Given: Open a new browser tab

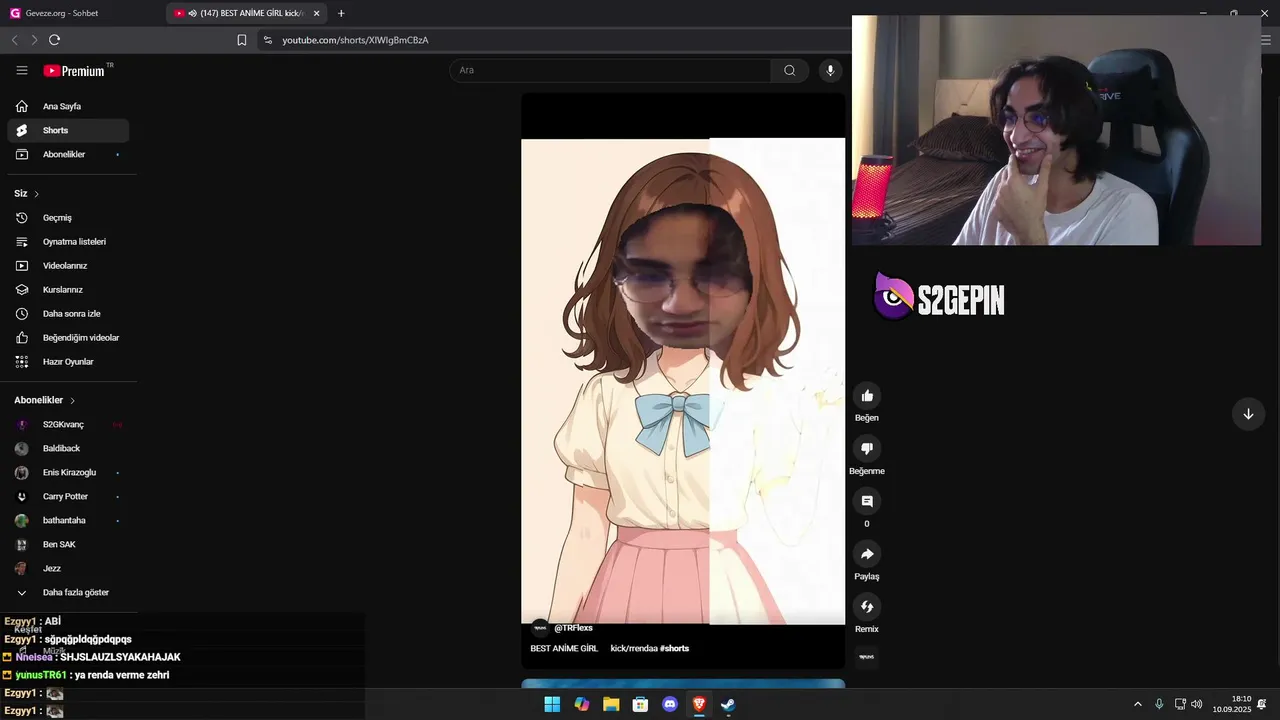Looking at the screenshot, I should click(341, 13).
